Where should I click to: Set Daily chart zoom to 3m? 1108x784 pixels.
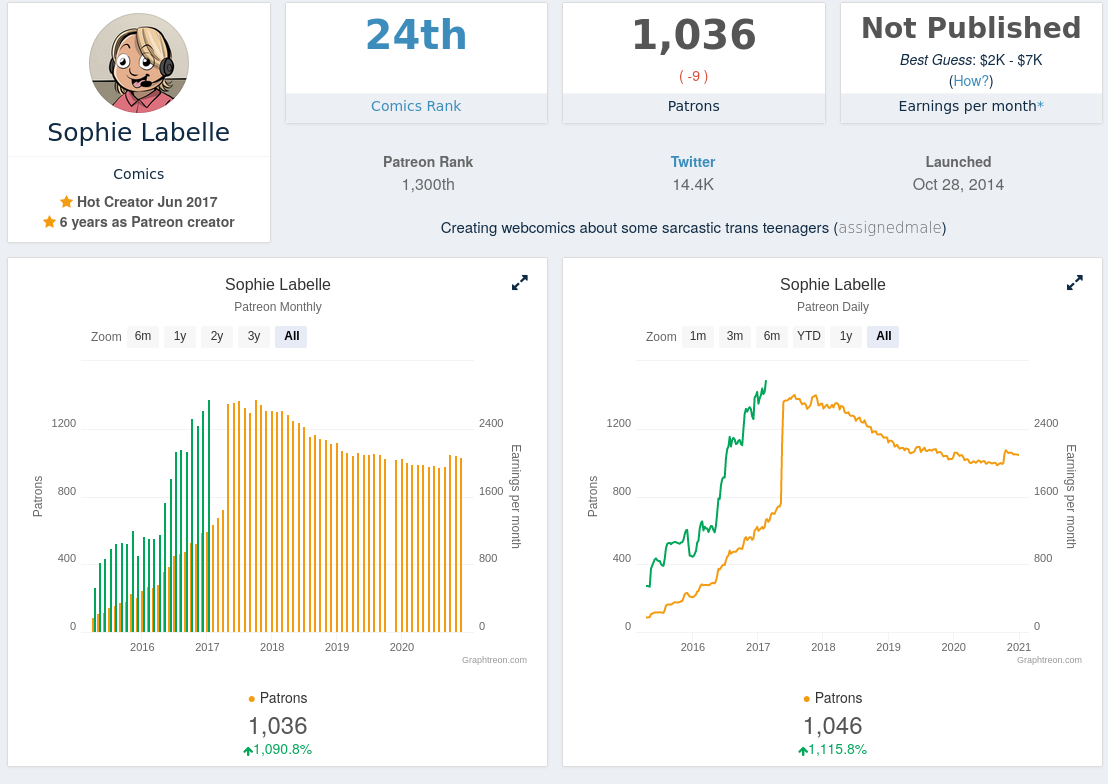tap(735, 337)
